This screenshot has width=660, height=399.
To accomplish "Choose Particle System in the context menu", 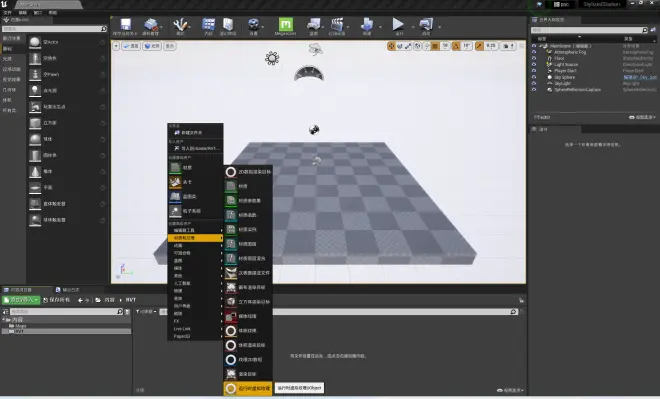I will (x=195, y=211).
